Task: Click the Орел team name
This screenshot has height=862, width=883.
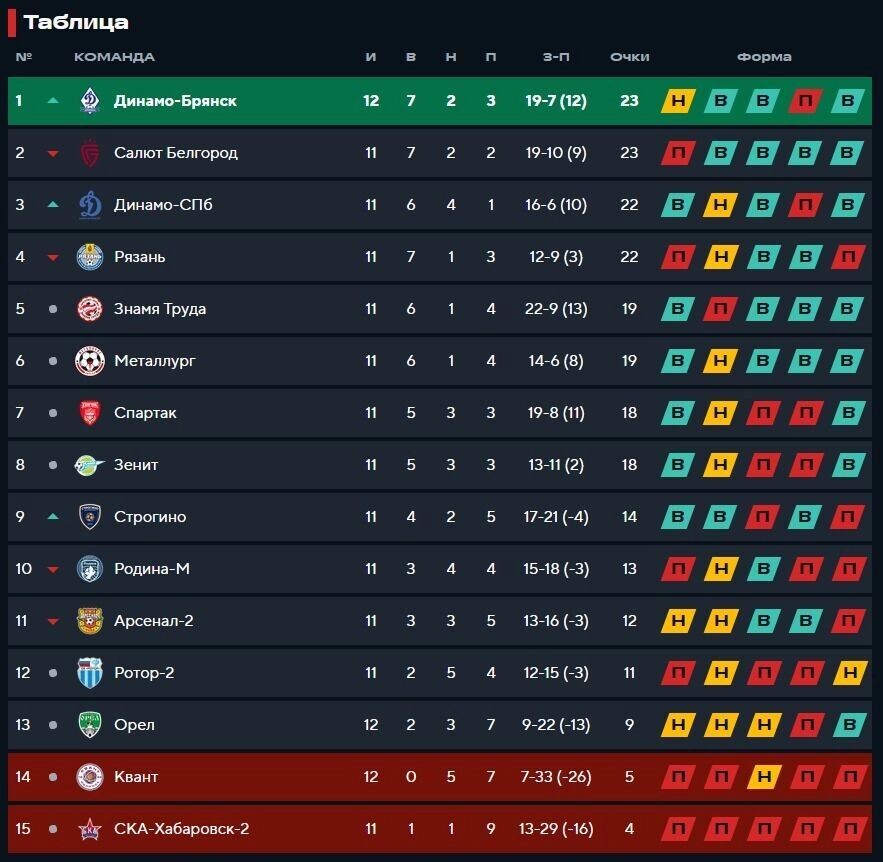Action: tap(134, 725)
